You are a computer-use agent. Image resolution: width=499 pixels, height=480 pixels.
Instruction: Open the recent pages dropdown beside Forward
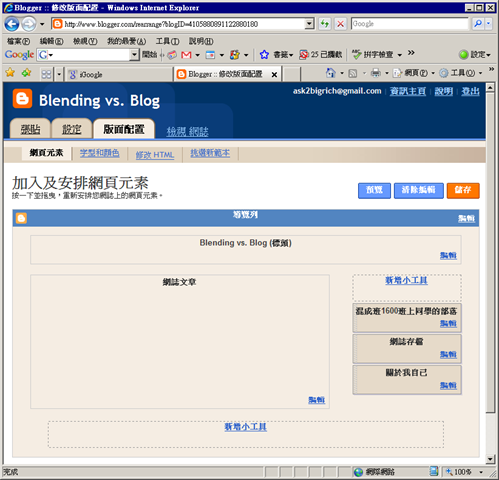click(x=42, y=24)
